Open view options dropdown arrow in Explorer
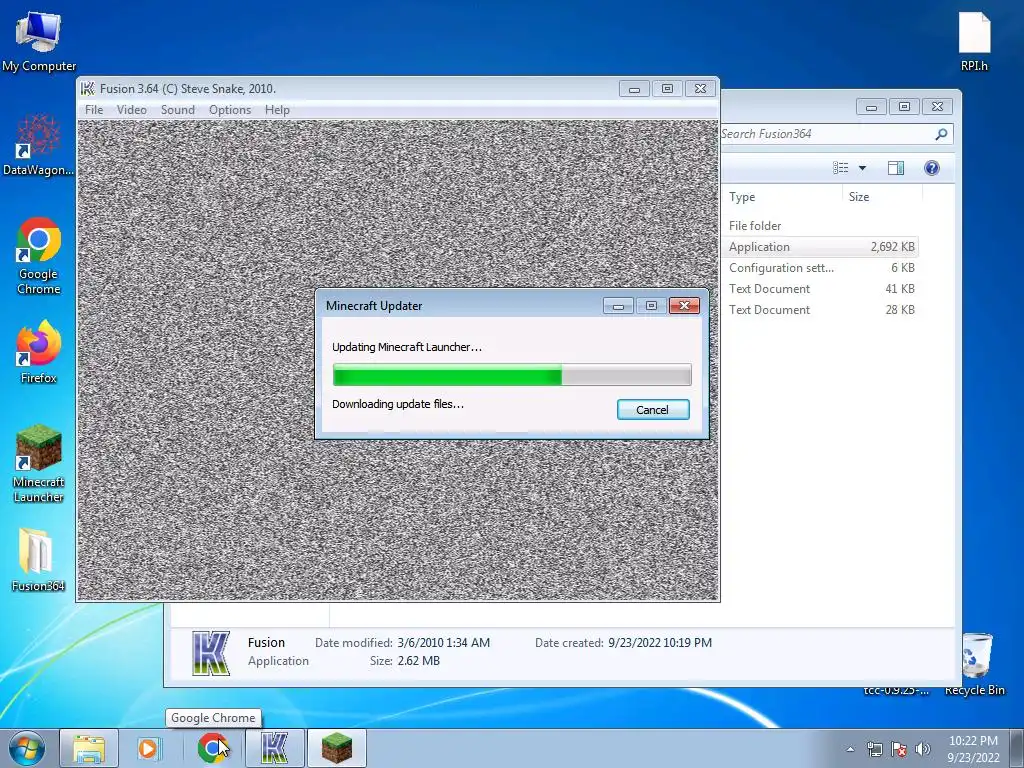Screen dimensions: 1024x768 [x=862, y=168]
